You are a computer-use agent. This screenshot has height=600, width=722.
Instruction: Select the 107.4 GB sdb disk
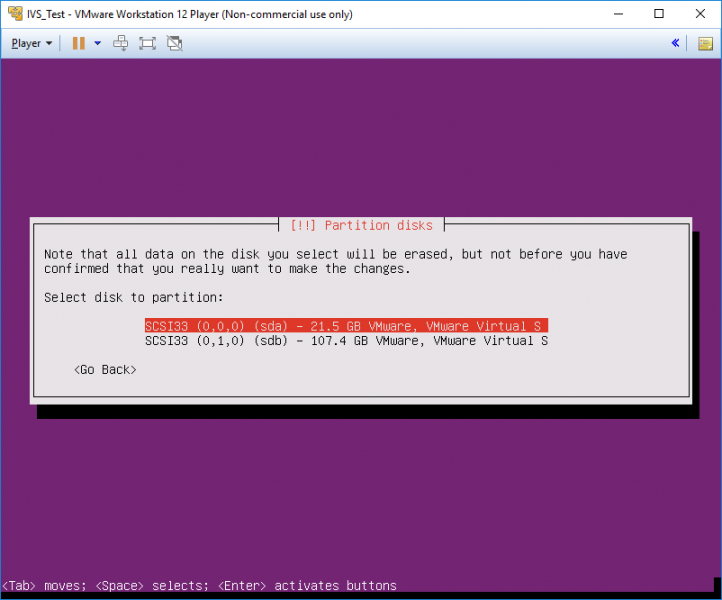[x=346, y=341]
